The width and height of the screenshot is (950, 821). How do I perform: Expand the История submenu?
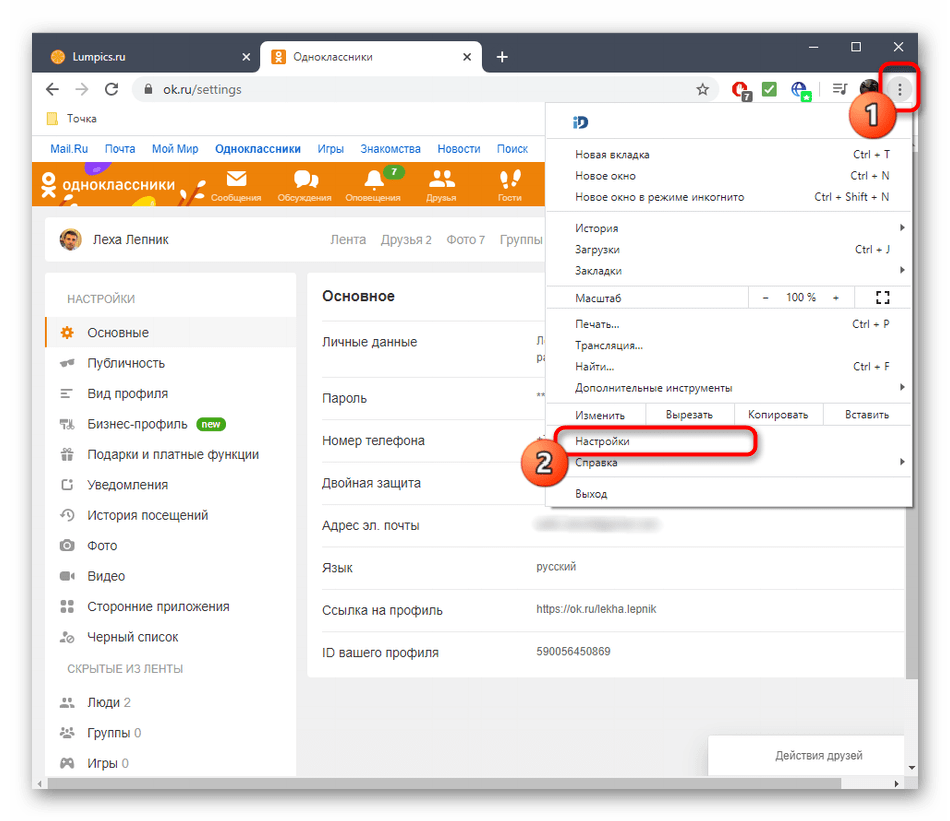[x=596, y=228]
